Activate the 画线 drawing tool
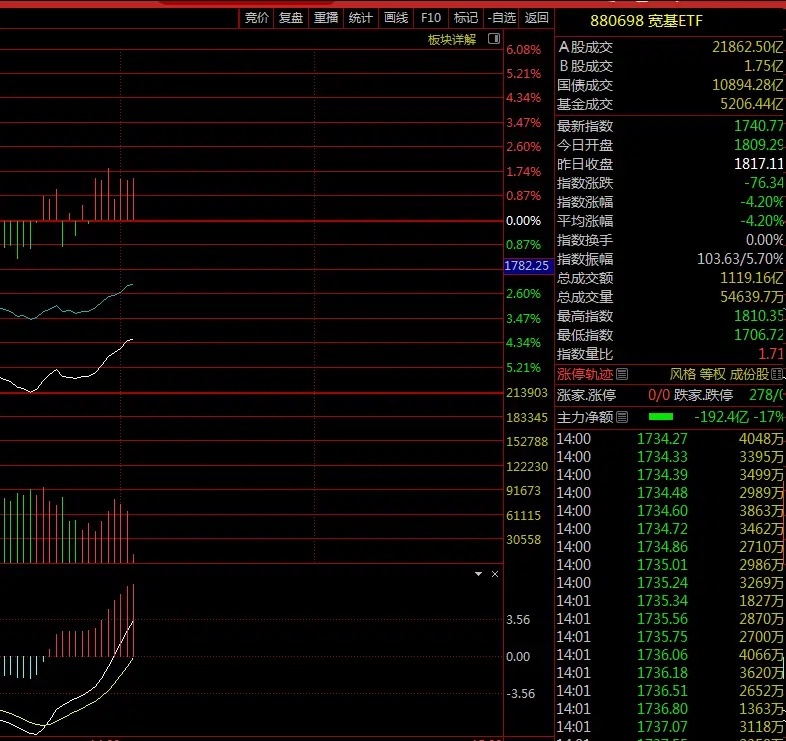Image resolution: width=786 pixels, height=741 pixels. pyautogui.click(x=396, y=18)
